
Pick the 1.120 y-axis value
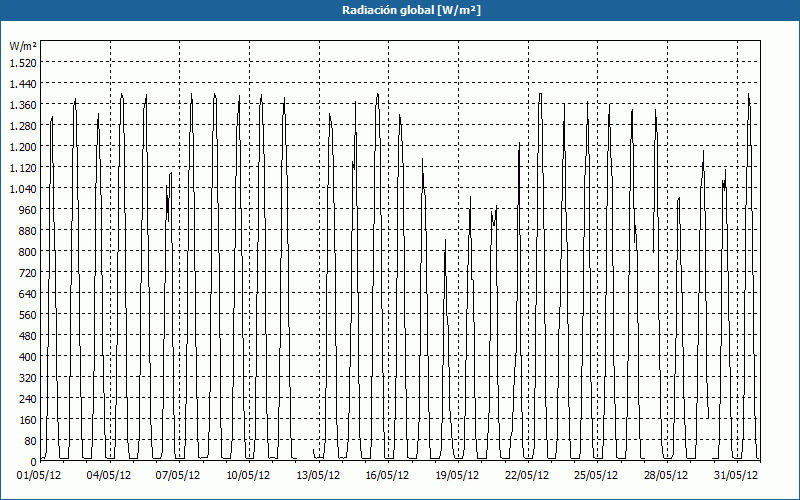coord(23,168)
